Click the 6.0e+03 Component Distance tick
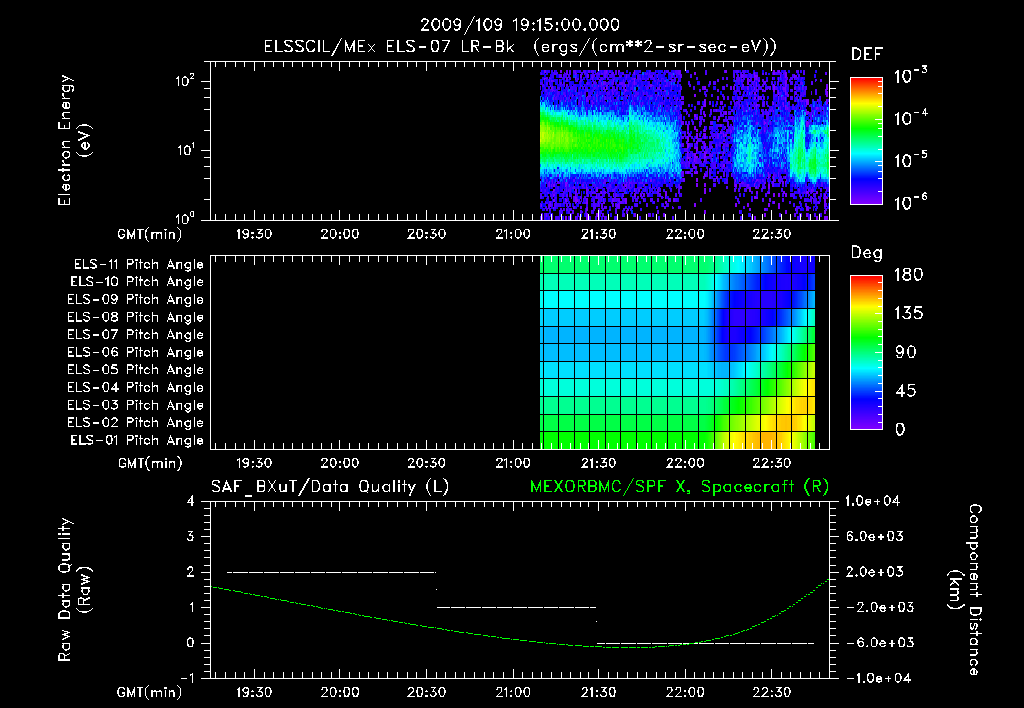 pos(875,536)
